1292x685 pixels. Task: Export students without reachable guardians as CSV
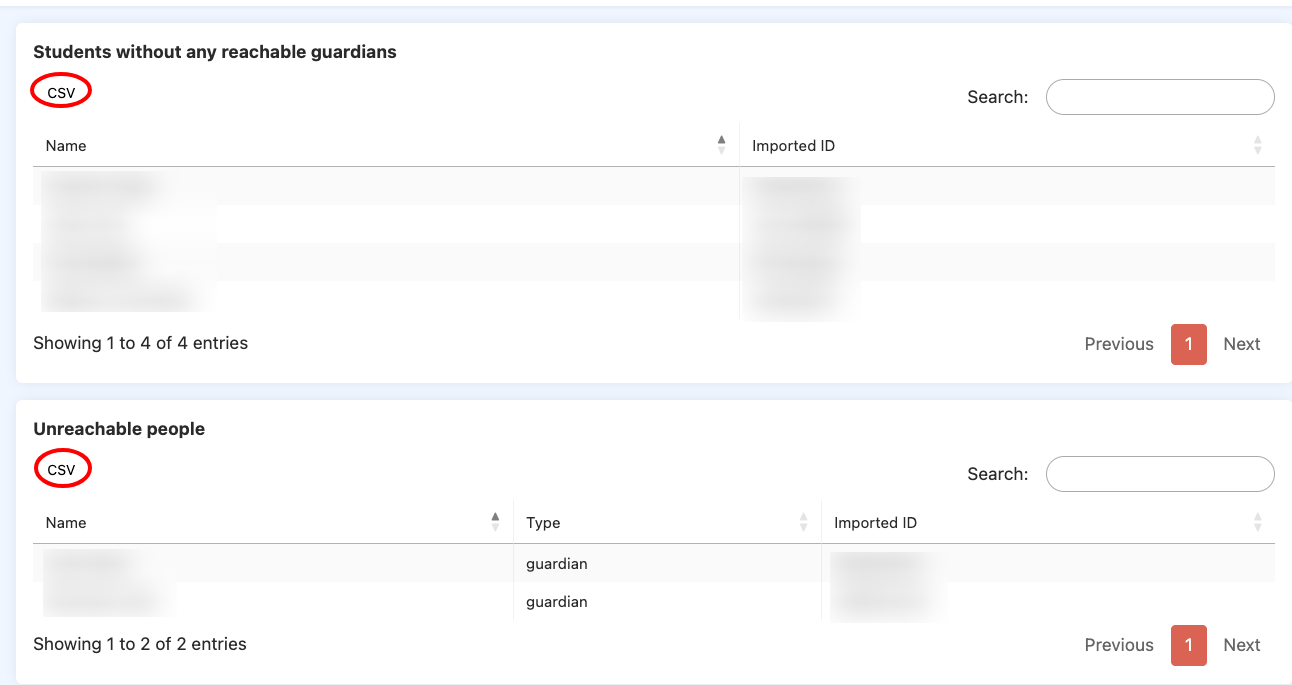coord(60,91)
